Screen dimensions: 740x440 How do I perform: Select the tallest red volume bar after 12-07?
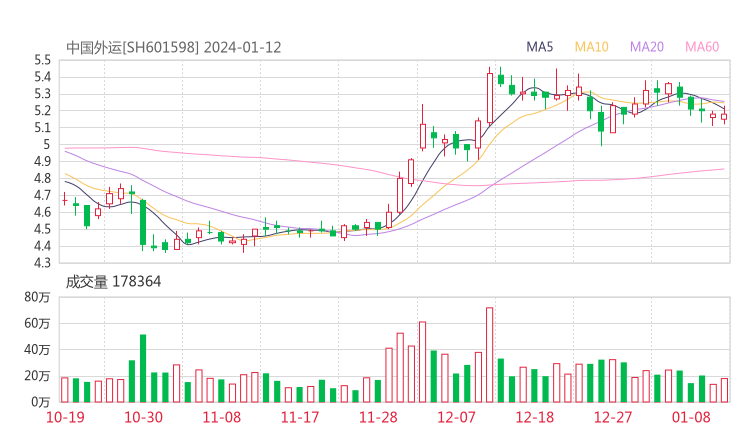(489, 355)
